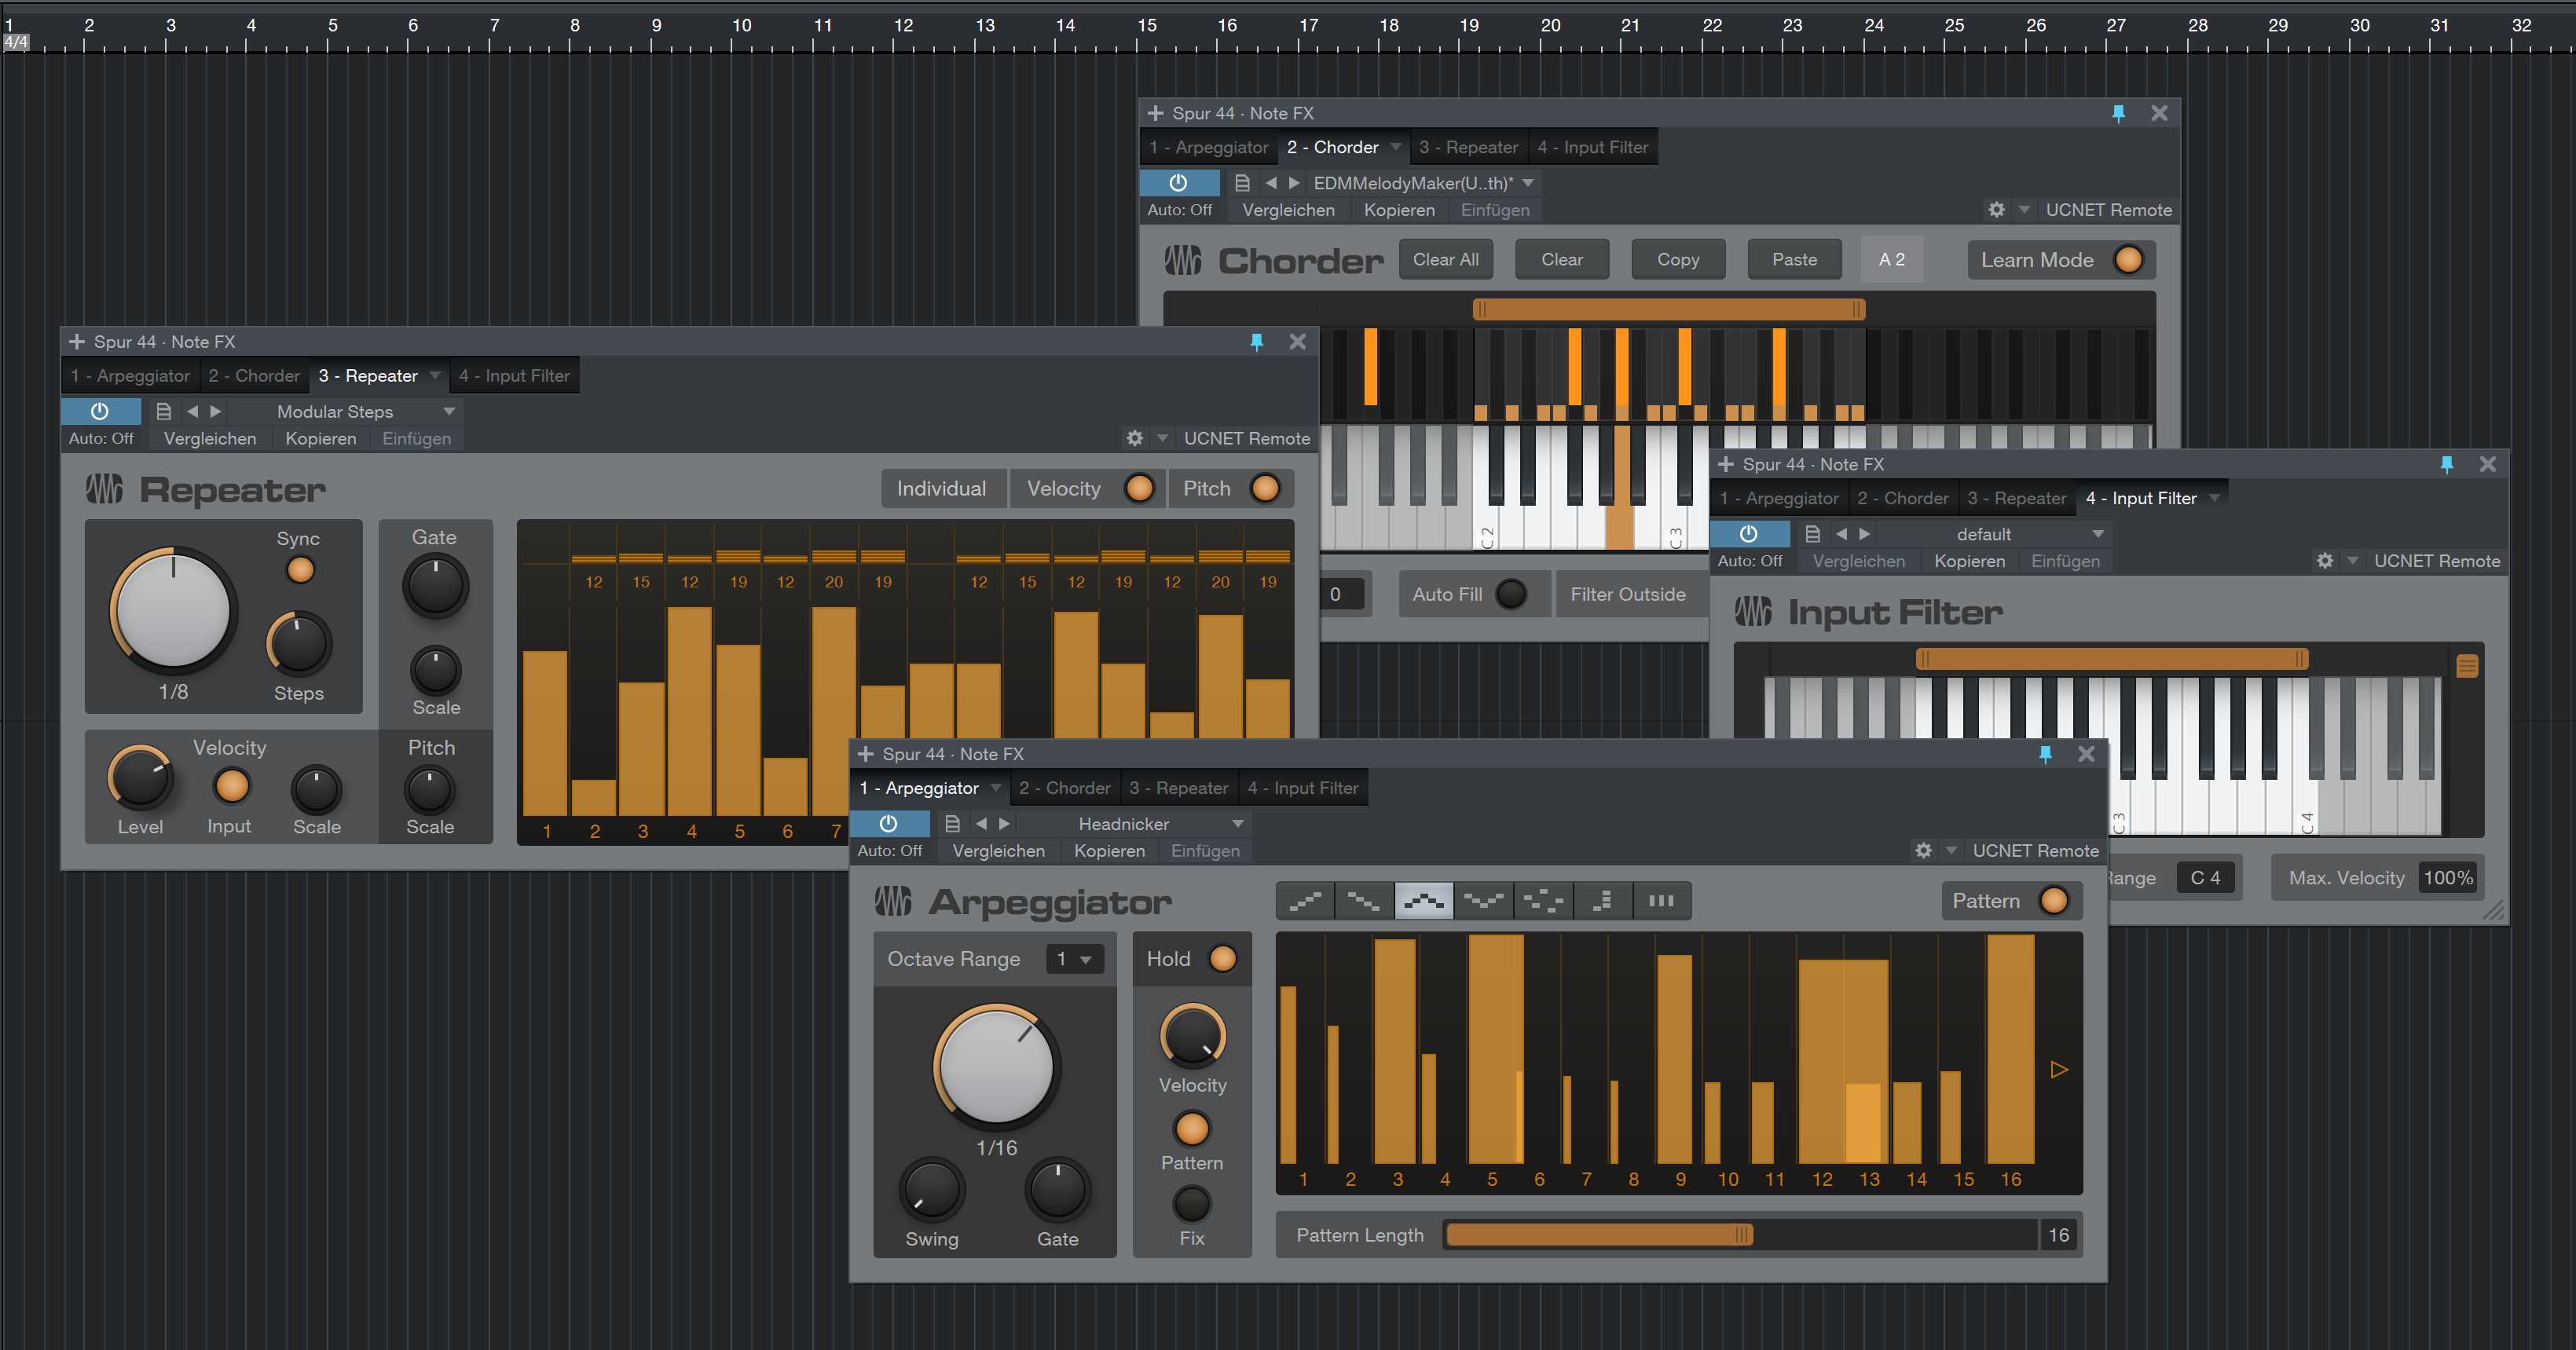Toggle Hold in the Arpeggiator
This screenshot has width=2576, height=1350.
[1223, 959]
